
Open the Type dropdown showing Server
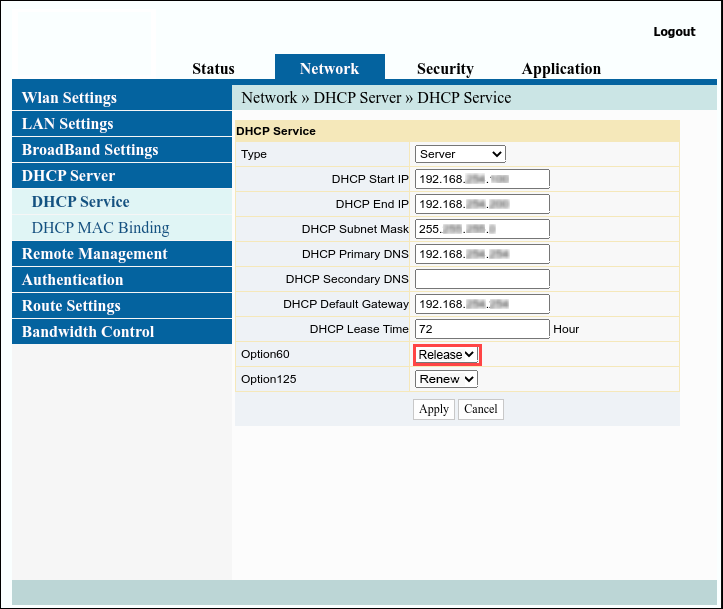point(460,154)
